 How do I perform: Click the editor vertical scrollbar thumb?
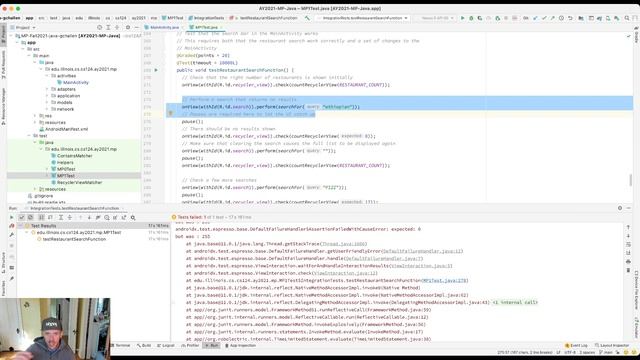(631, 180)
